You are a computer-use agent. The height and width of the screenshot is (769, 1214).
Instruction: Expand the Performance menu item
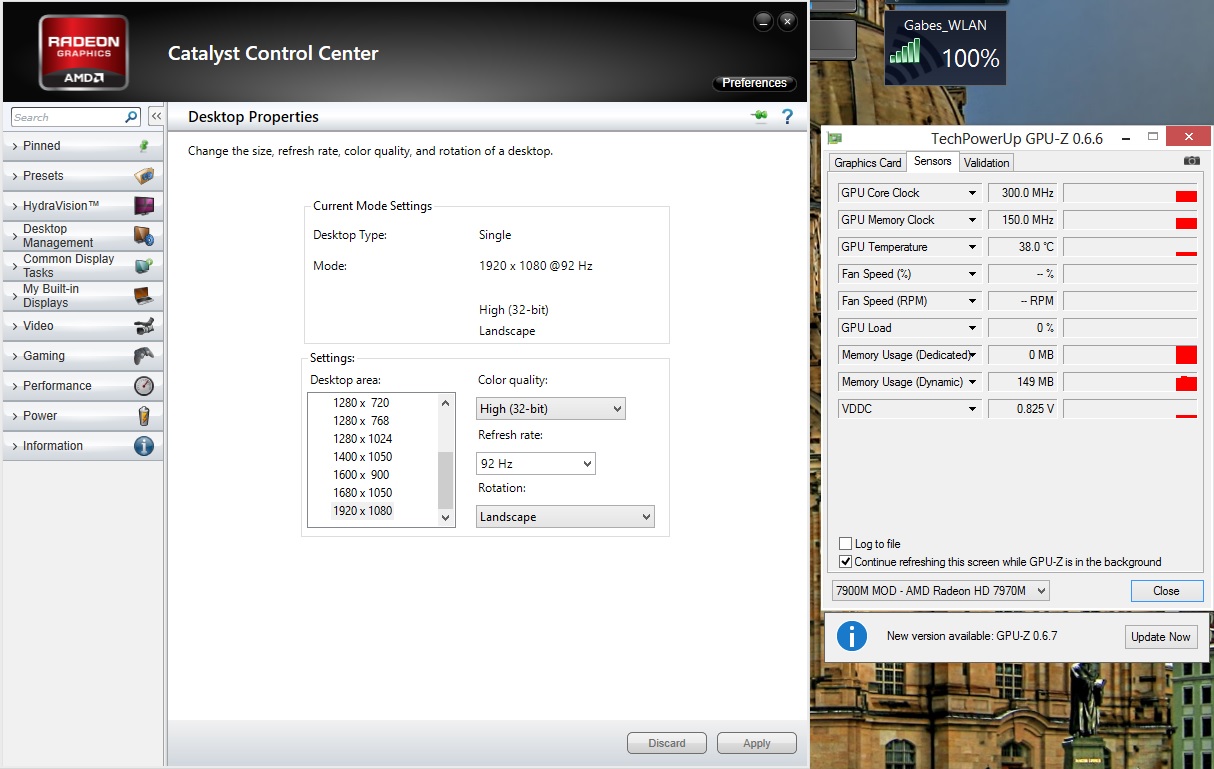[x=83, y=386]
